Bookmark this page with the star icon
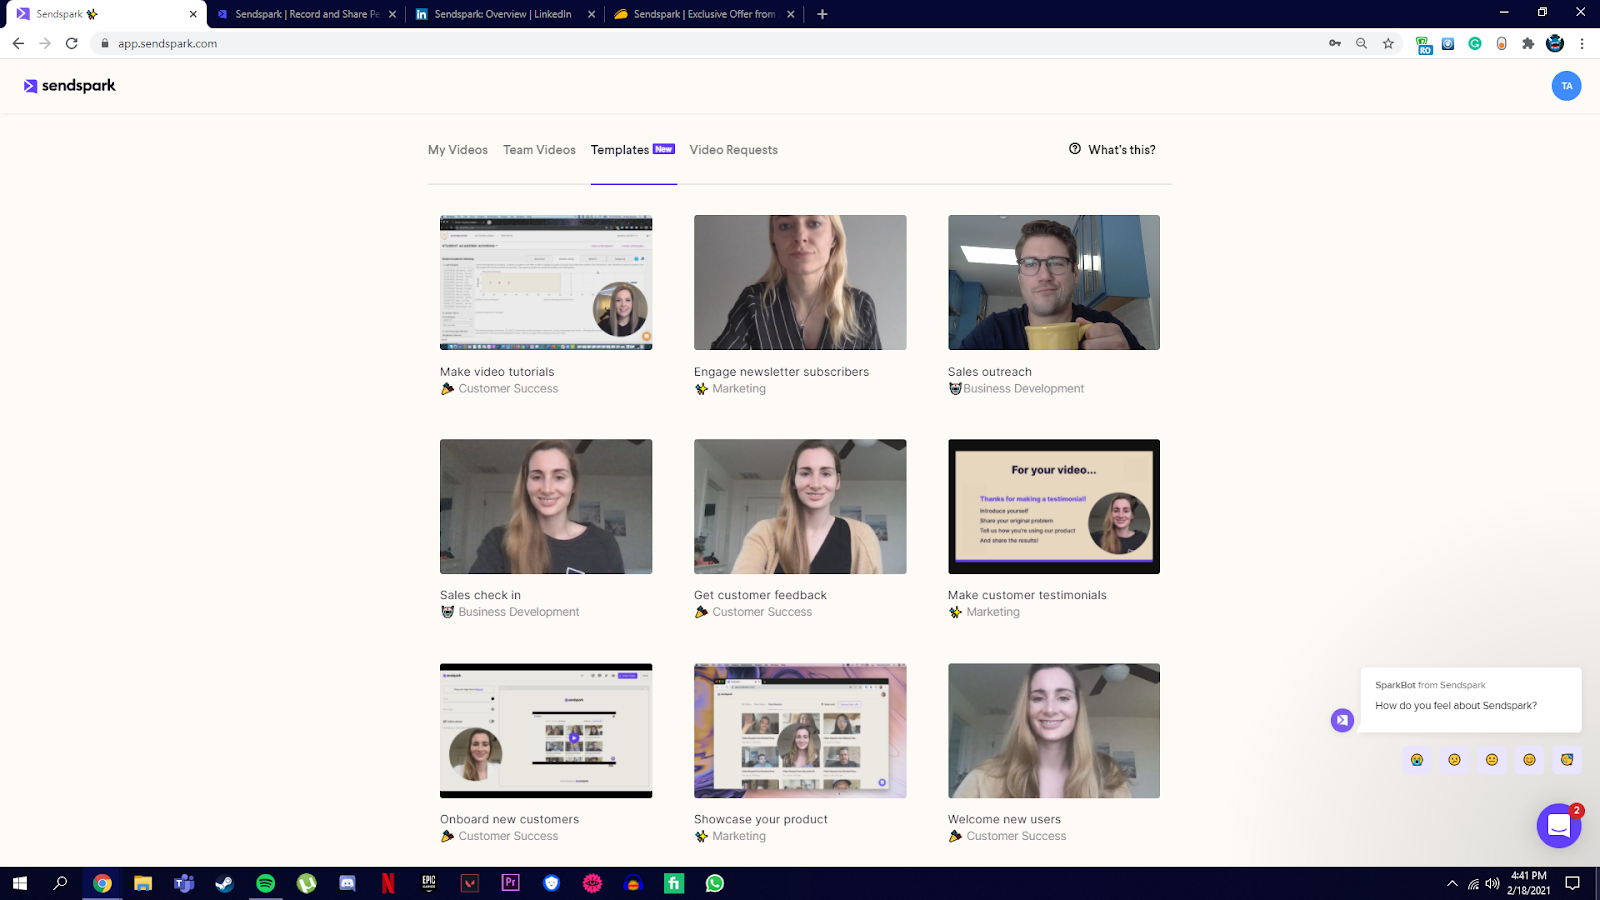The width and height of the screenshot is (1600, 900). tap(1388, 43)
